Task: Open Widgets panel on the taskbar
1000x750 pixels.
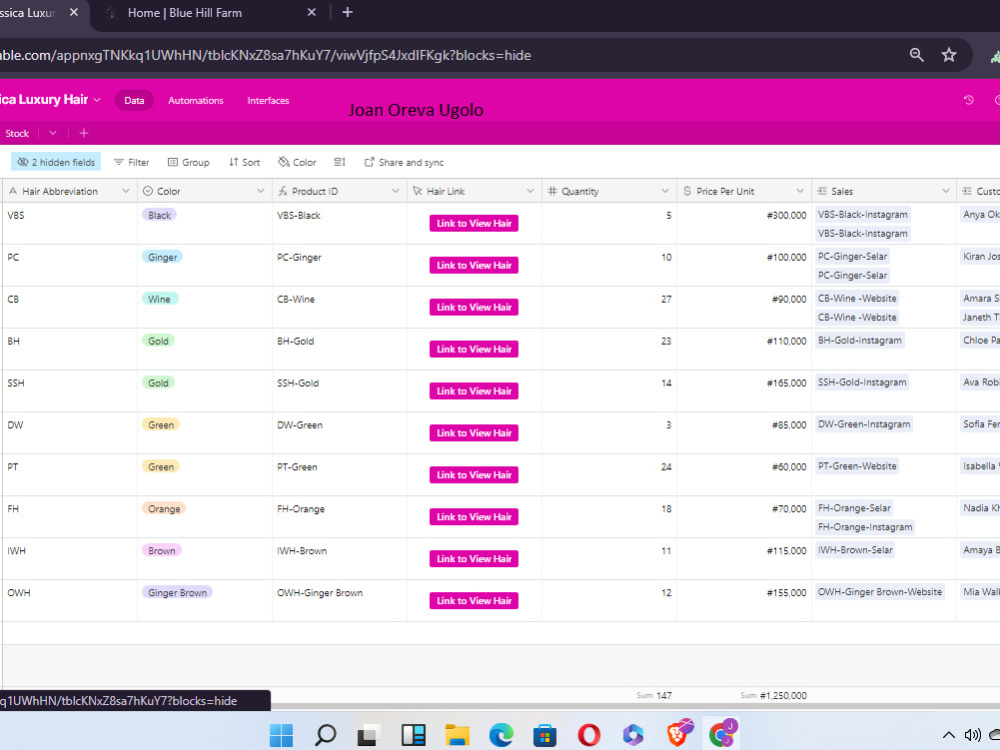Action: pyautogui.click(x=413, y=735)
